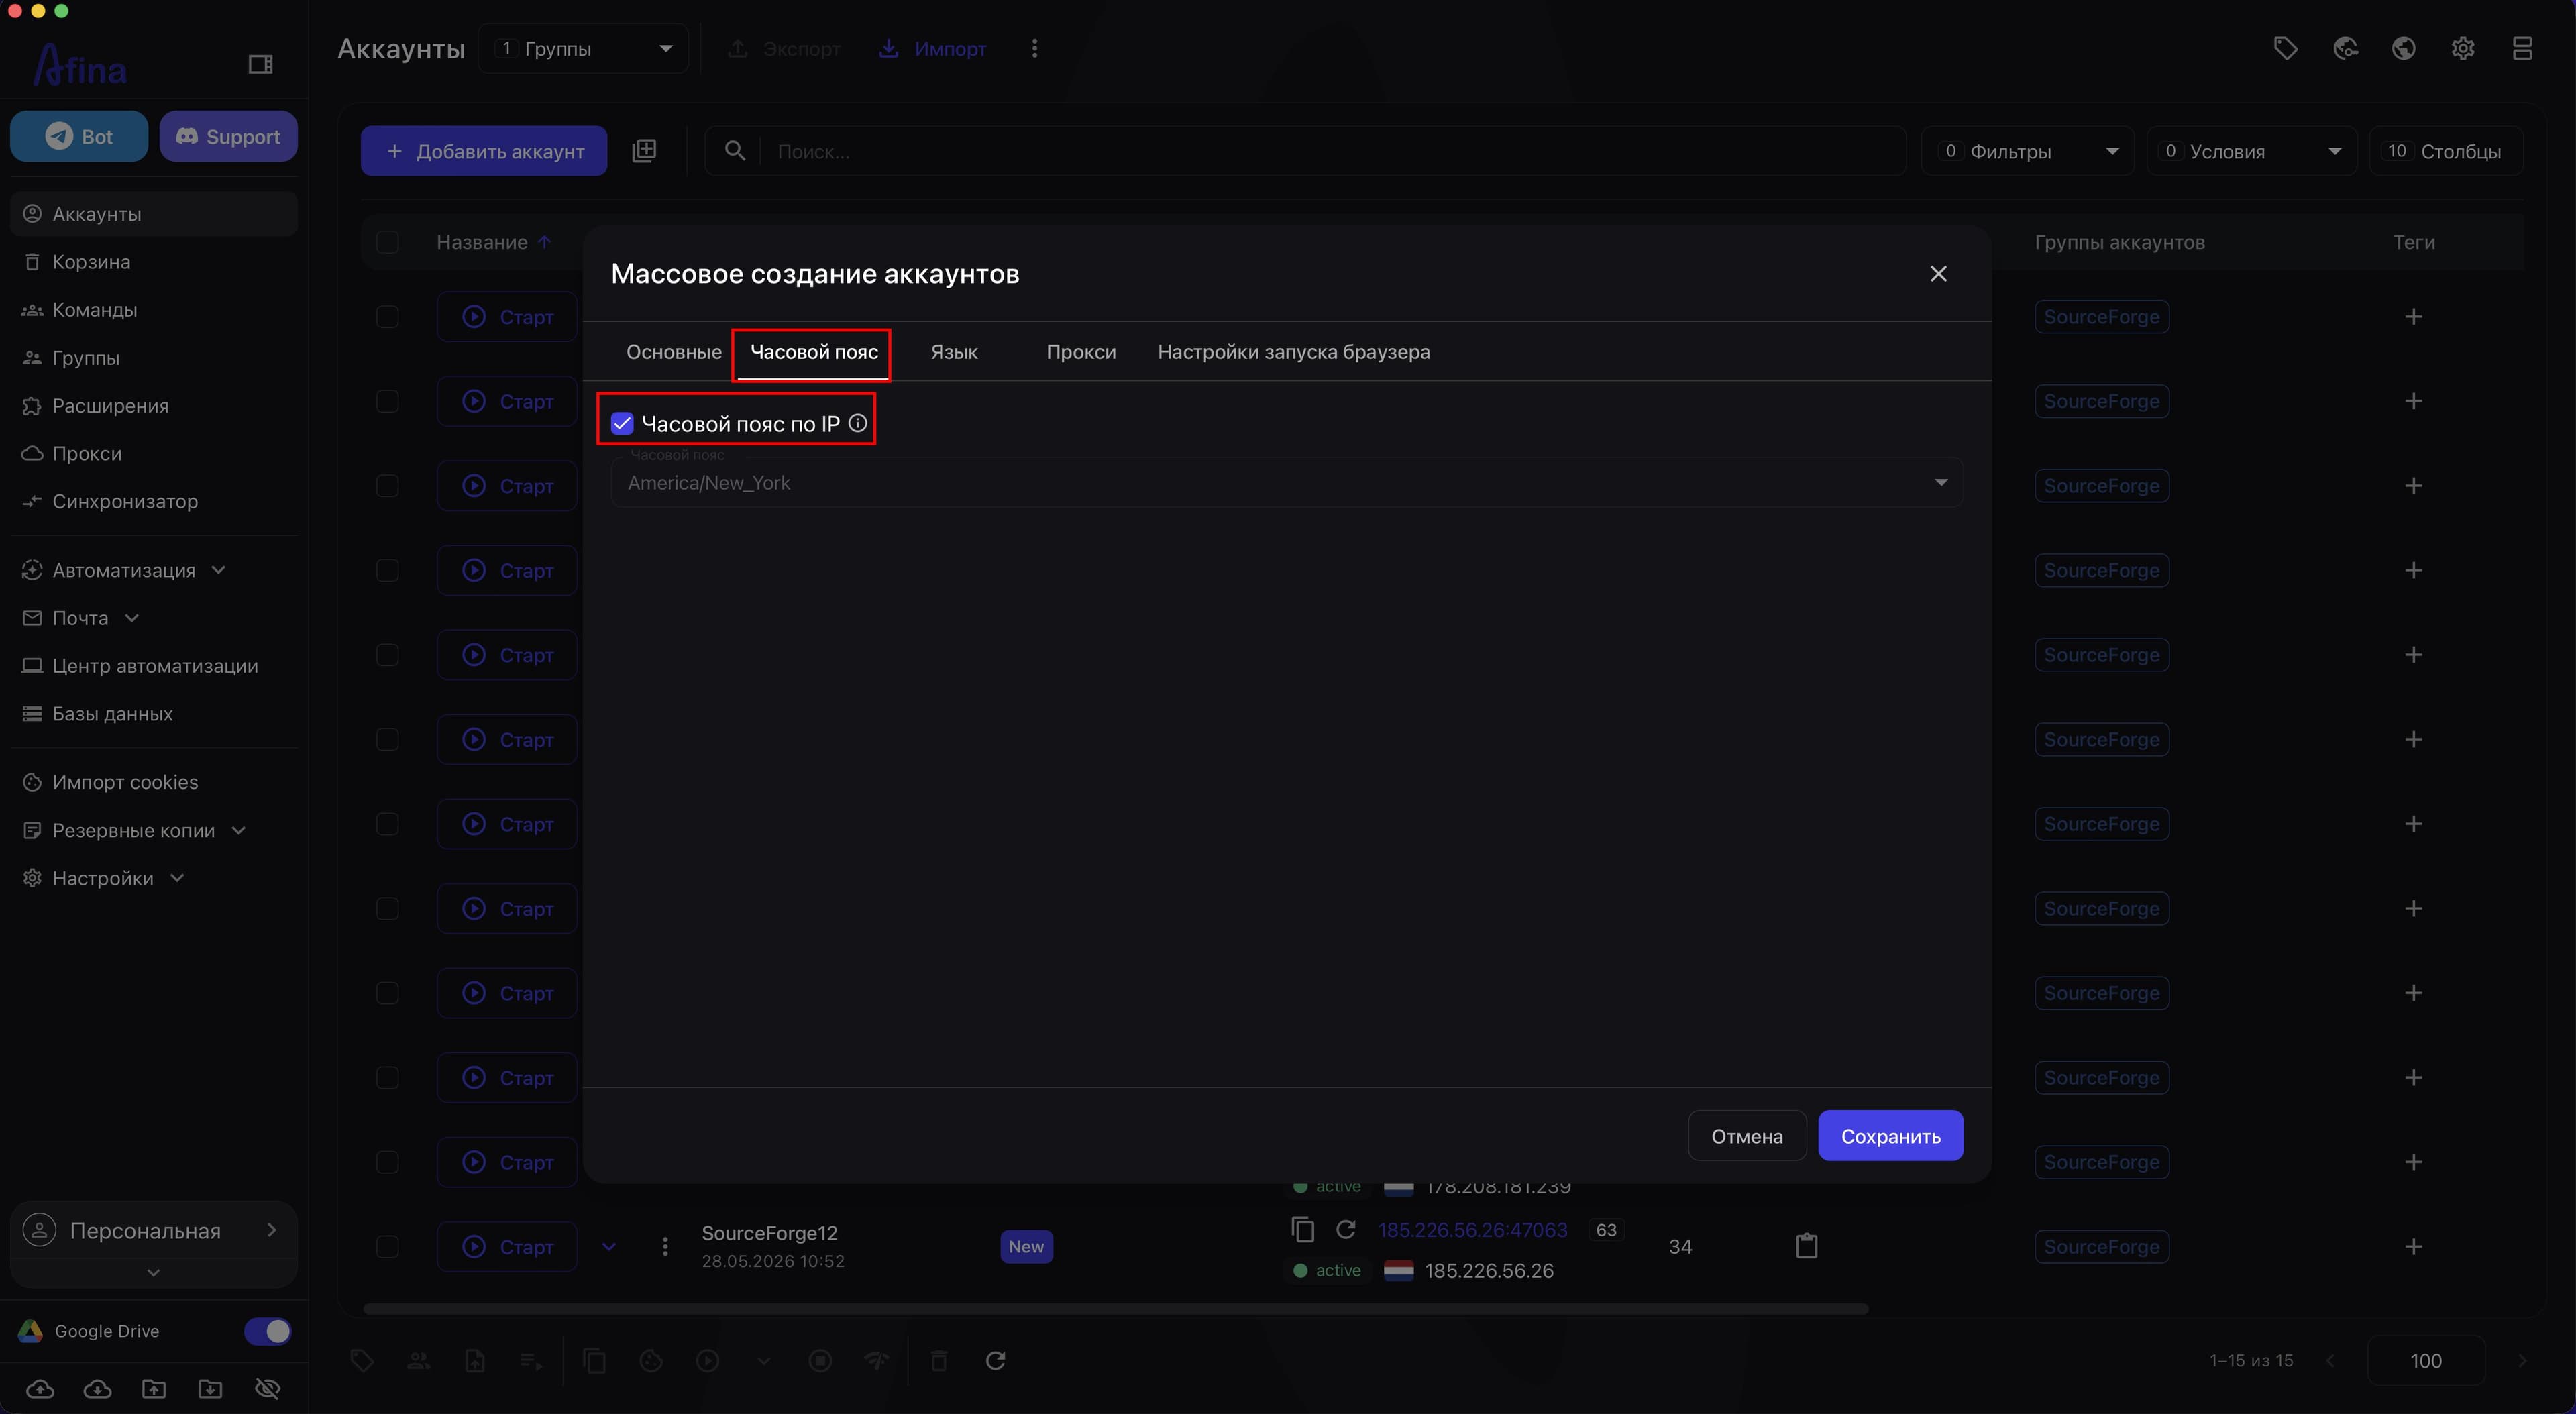This screenshot has height=1414, width=2576.
Task: Tick the select-all checkbox in Название header
Action: [x=387, y=242]
